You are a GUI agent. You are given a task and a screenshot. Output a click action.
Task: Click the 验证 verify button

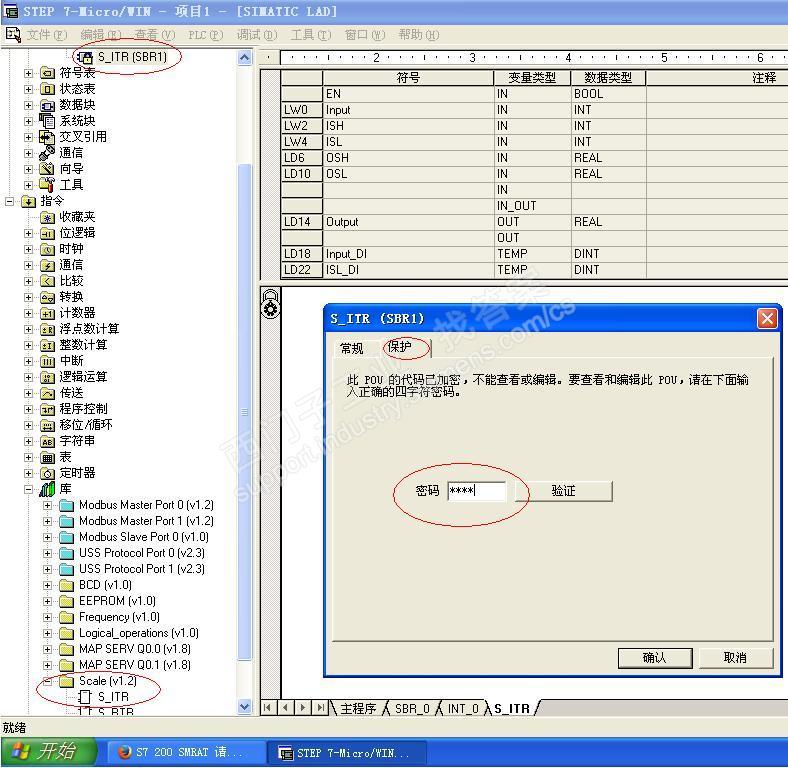pyautogui.click(x=564, y=491)
